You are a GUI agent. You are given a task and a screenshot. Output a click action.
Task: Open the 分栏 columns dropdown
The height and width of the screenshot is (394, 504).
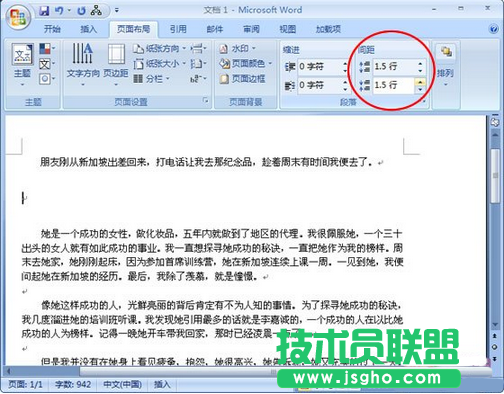[x=152, y=79]
